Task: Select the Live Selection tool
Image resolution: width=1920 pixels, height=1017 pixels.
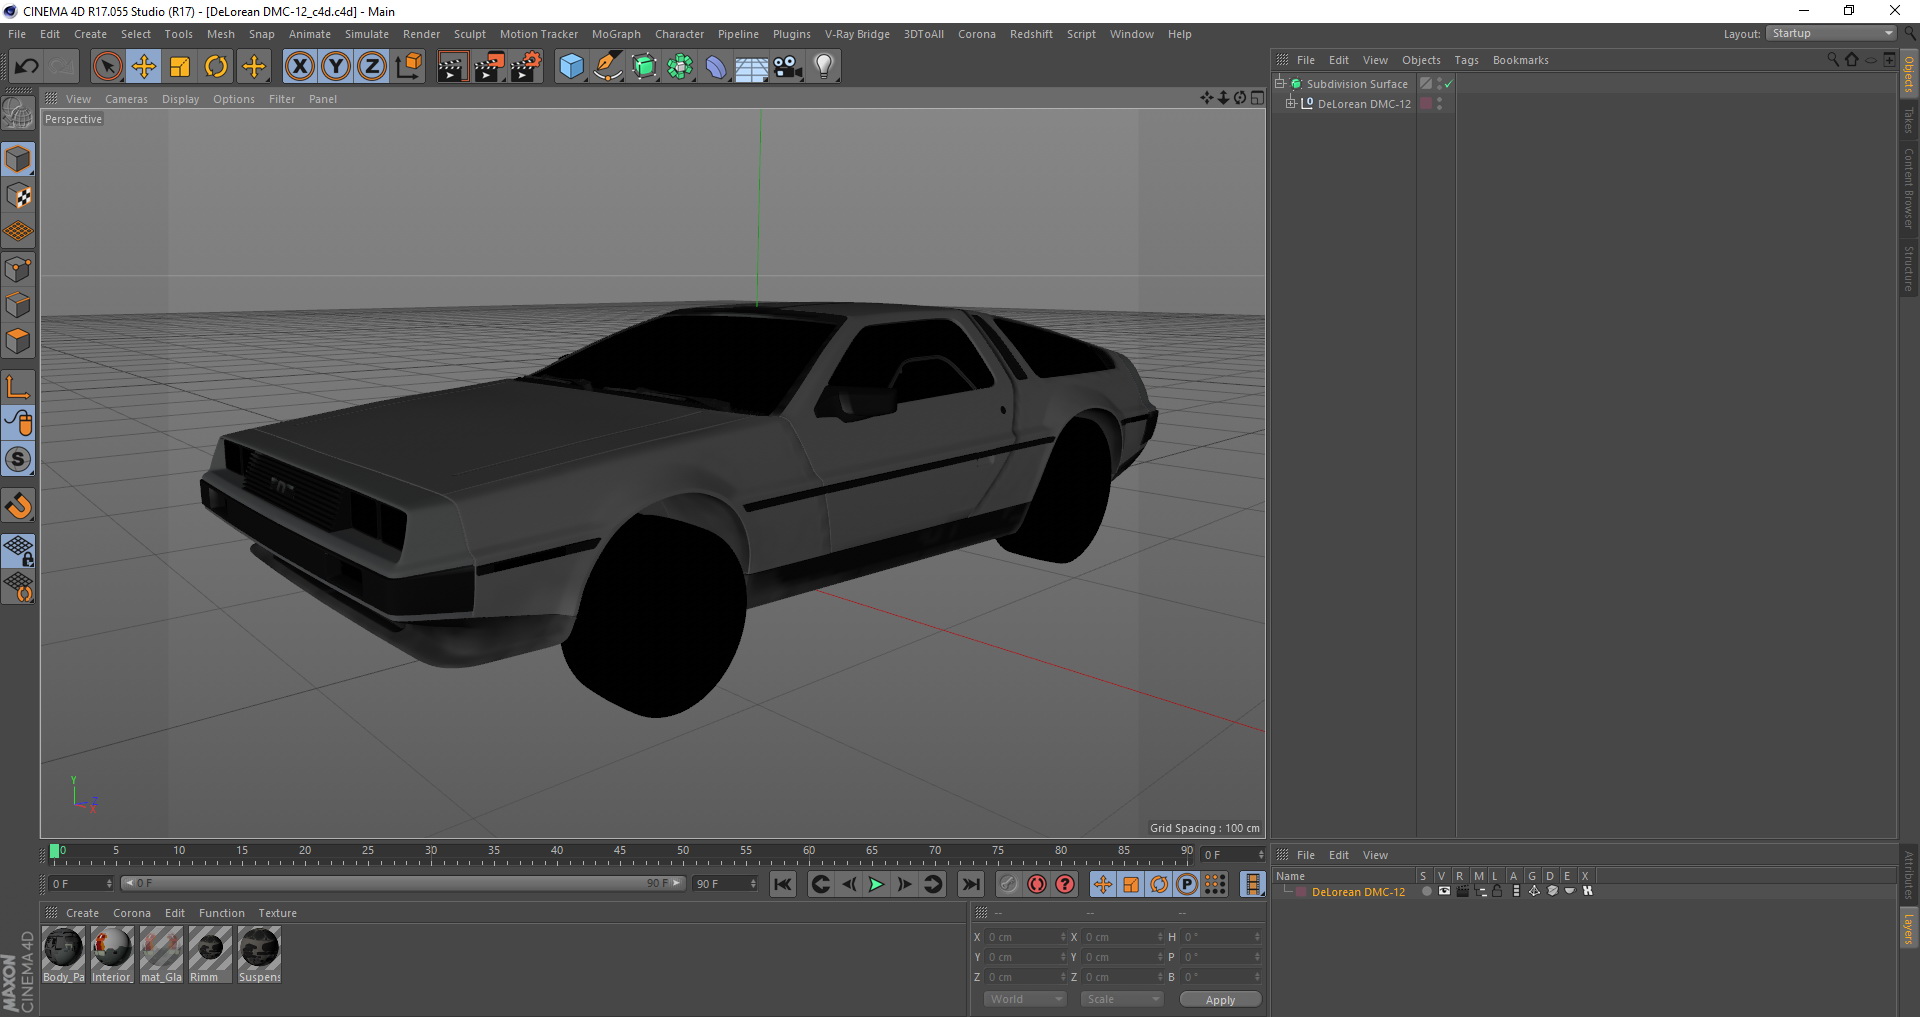Action: click(107, 67)
